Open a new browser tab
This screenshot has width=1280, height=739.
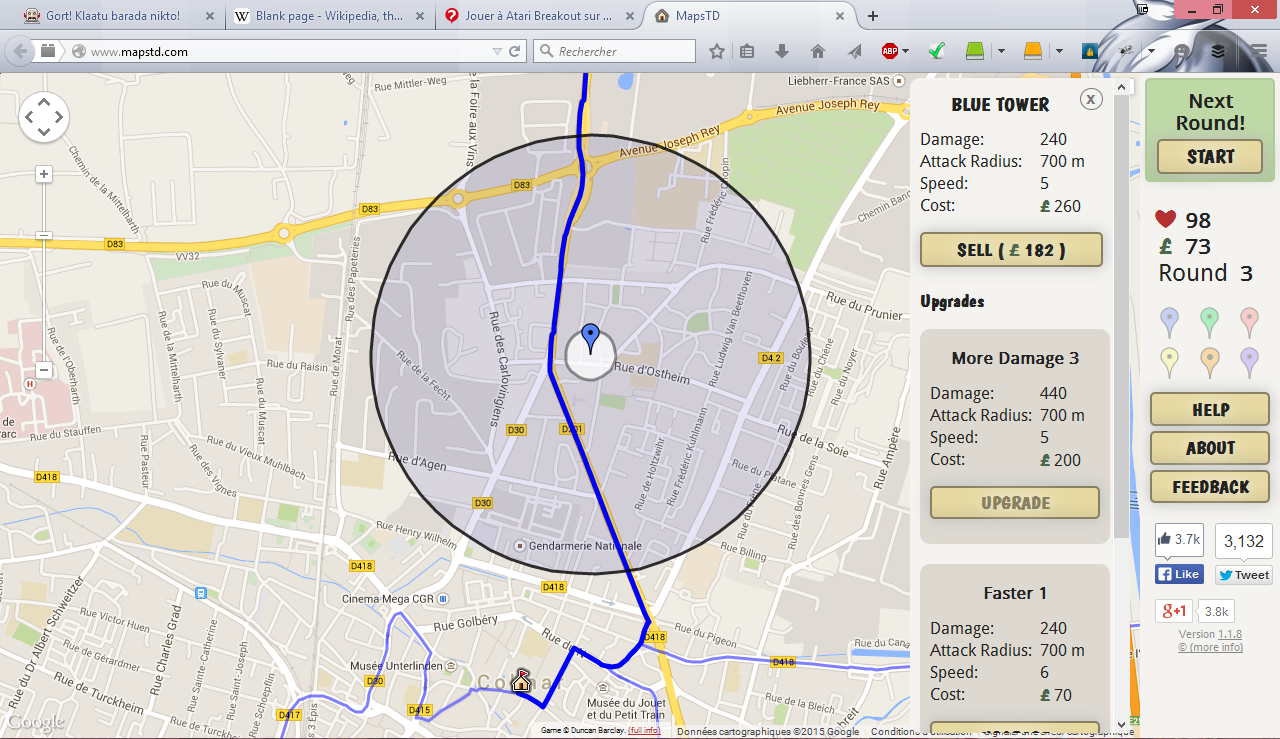pyautogui.click(x=873, y=16)
